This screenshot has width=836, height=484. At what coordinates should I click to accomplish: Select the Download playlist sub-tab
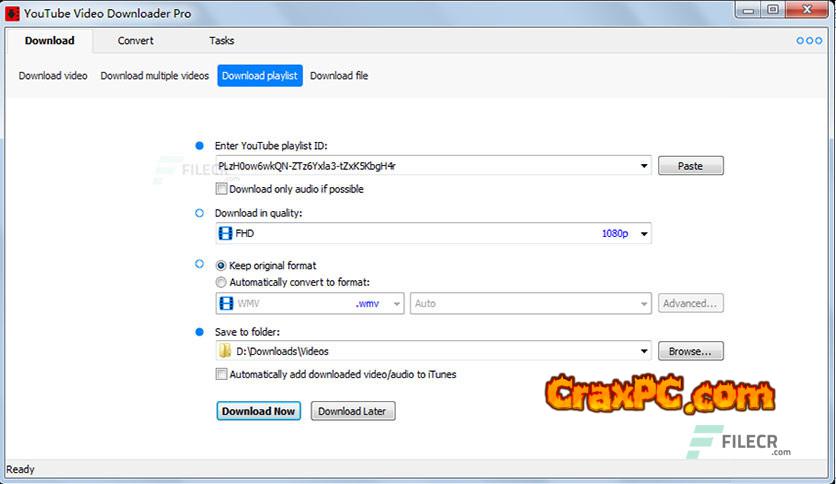(x=260, y=76)
